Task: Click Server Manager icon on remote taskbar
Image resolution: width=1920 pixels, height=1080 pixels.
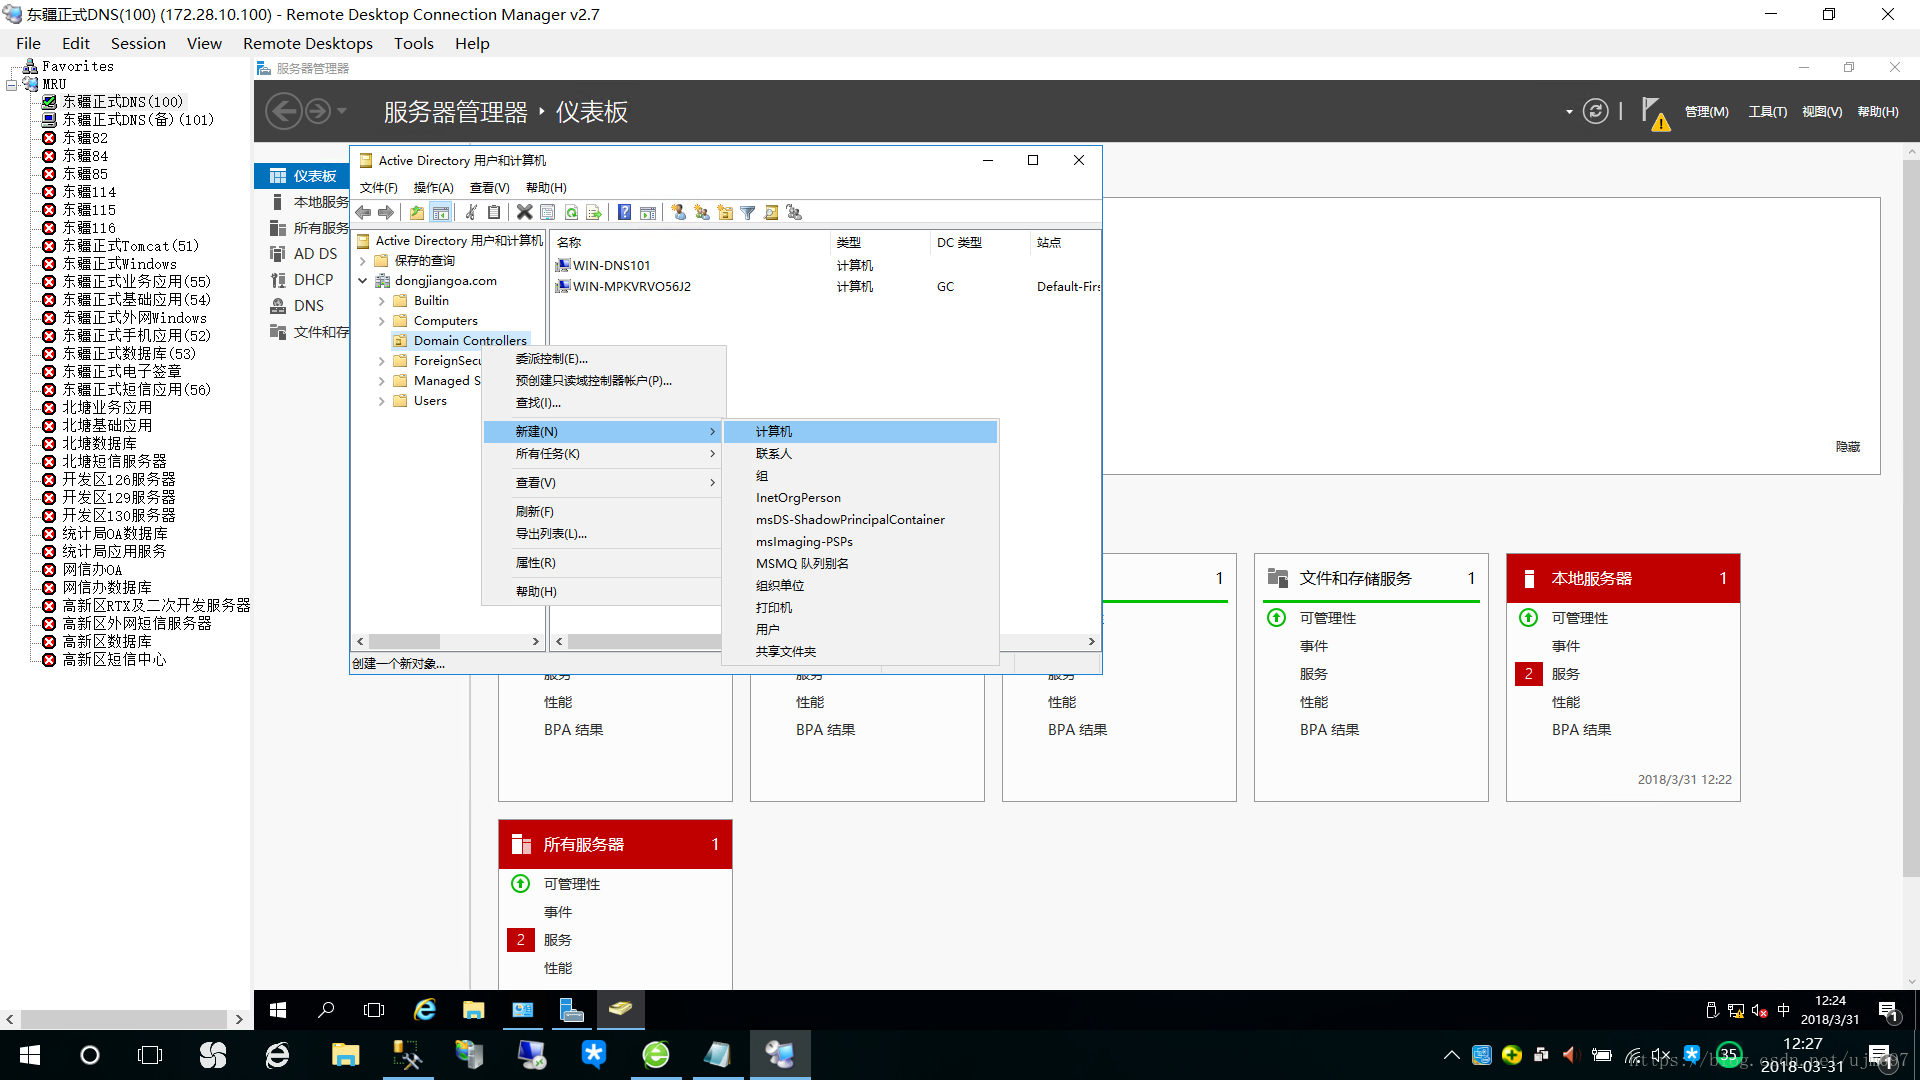Action: 572,1010
